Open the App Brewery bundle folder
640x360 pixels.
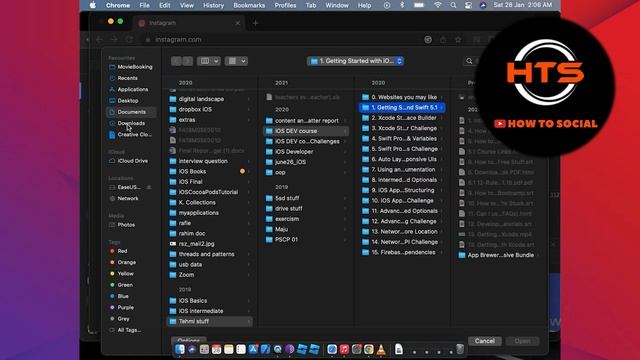tap(499, 255)
